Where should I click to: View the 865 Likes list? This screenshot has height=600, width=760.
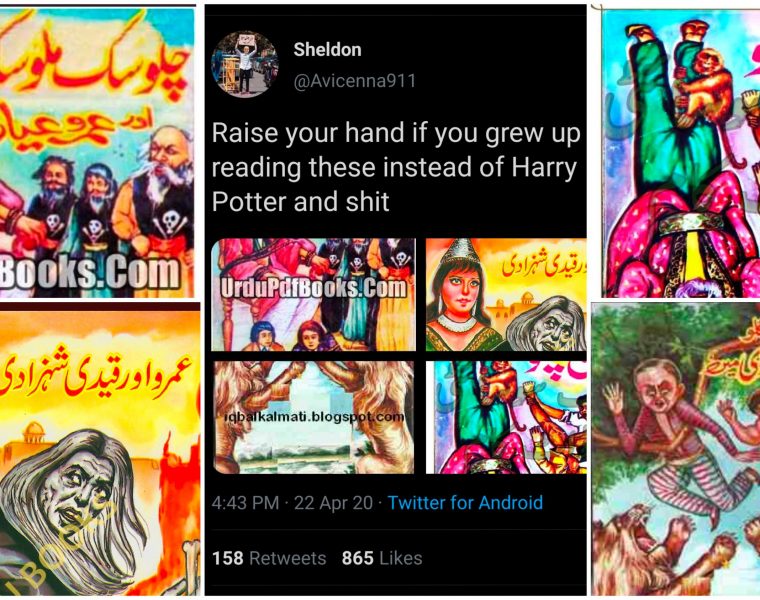tap(382, 558)
